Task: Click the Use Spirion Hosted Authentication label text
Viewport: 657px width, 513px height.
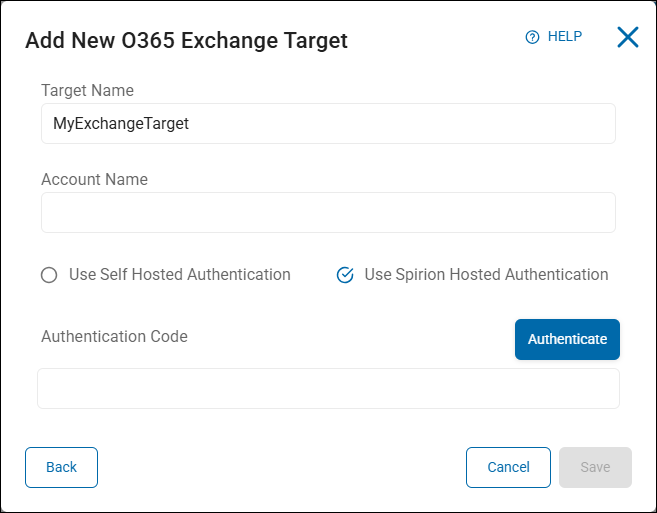Action: point(486,274)
